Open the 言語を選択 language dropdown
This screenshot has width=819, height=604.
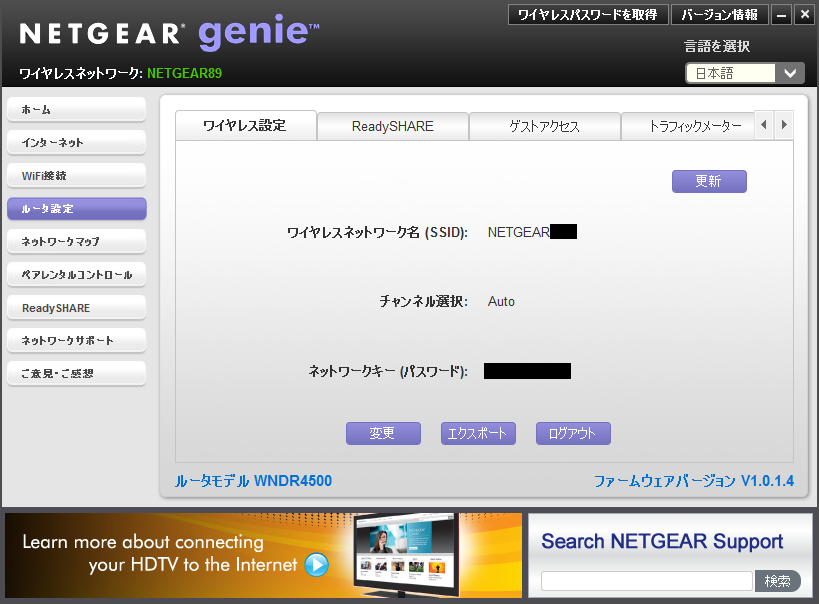click(x=744, y=73)
